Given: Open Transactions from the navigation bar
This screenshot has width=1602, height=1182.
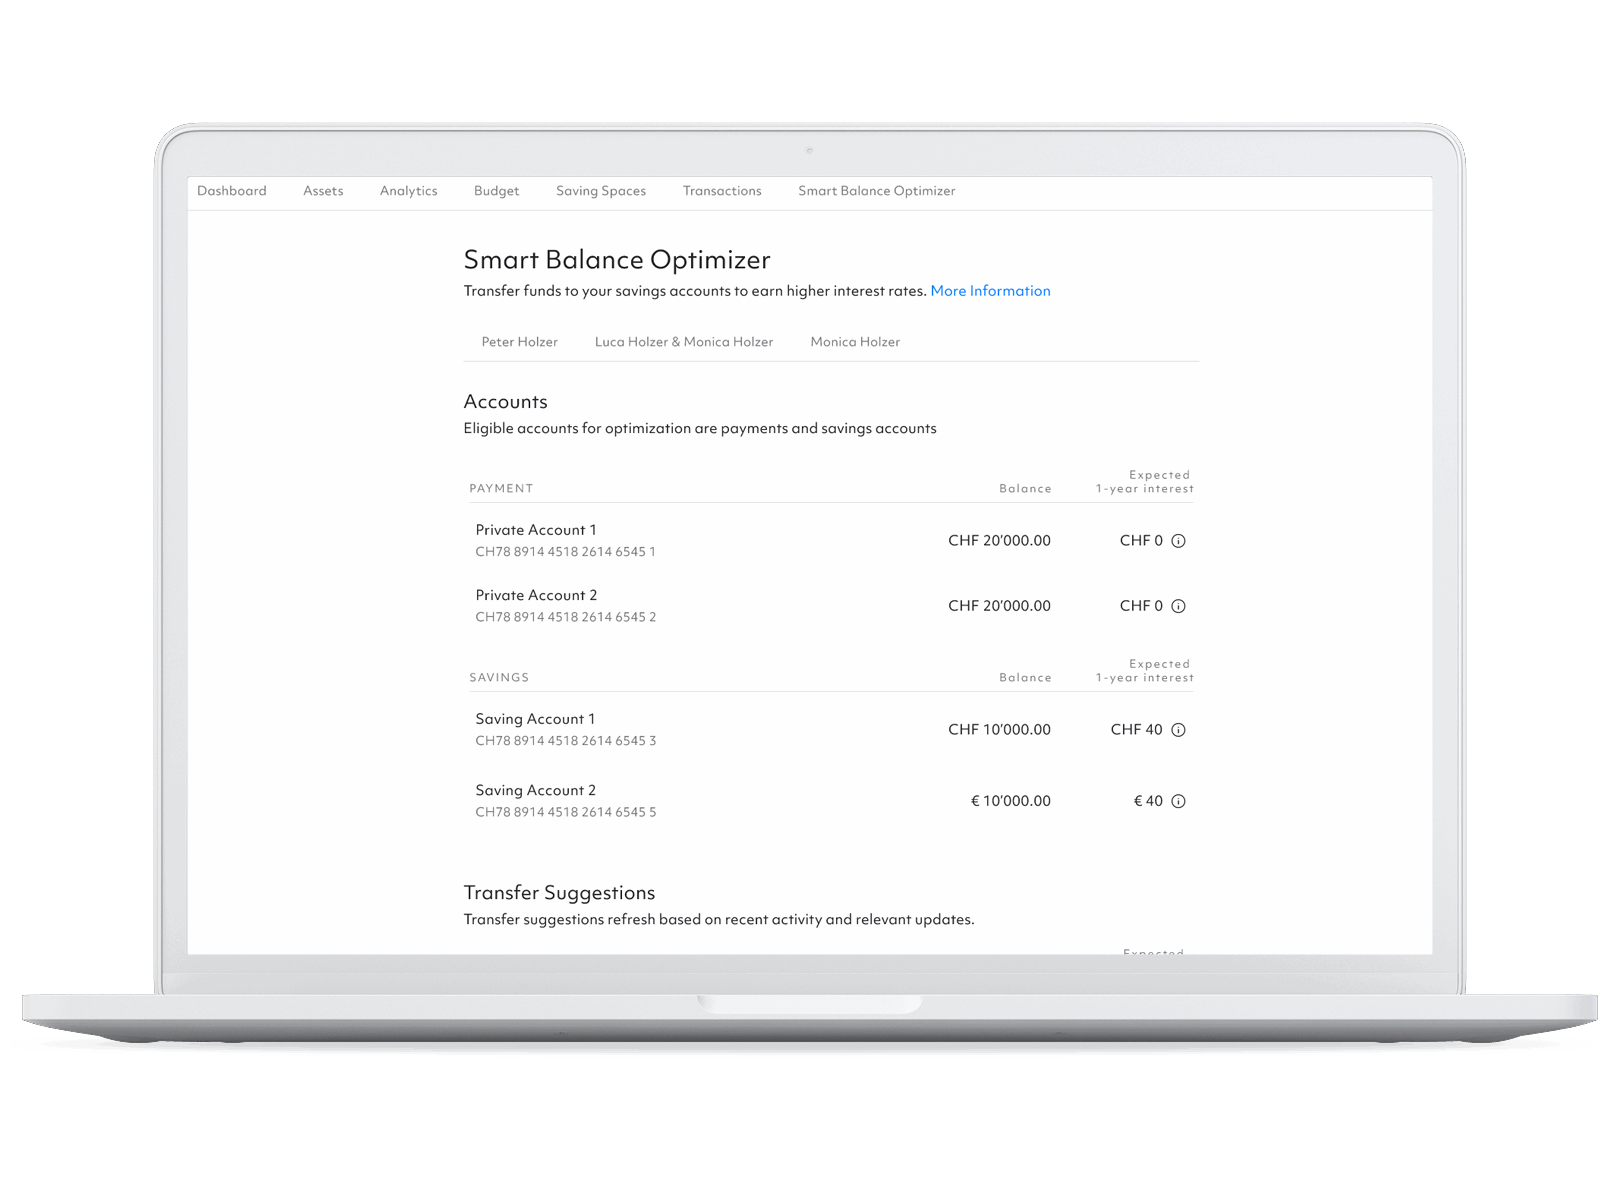Looking at the screenshot, I should (722, 191).
